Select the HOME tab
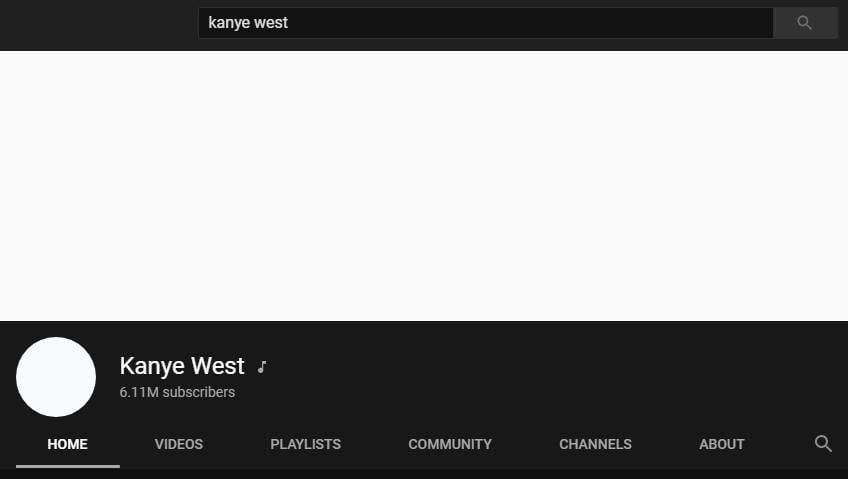This screenshot has height=479, width=848. click(x=67, y=444)
